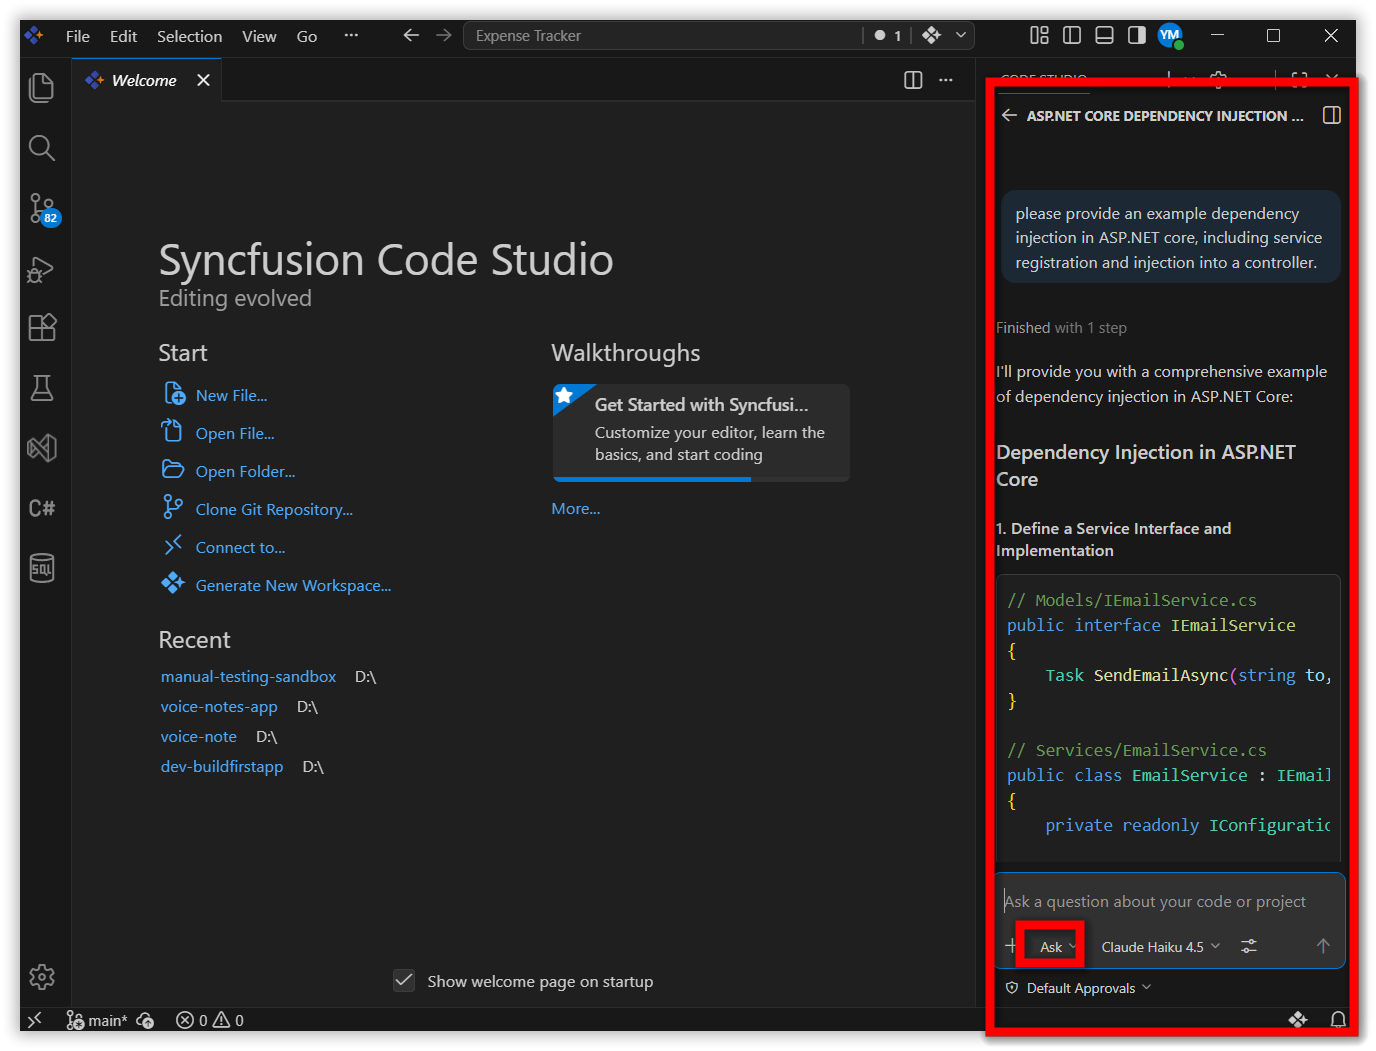The image size is (1376, 1051).
Task: Open the View menu
Action: (259, 36)
